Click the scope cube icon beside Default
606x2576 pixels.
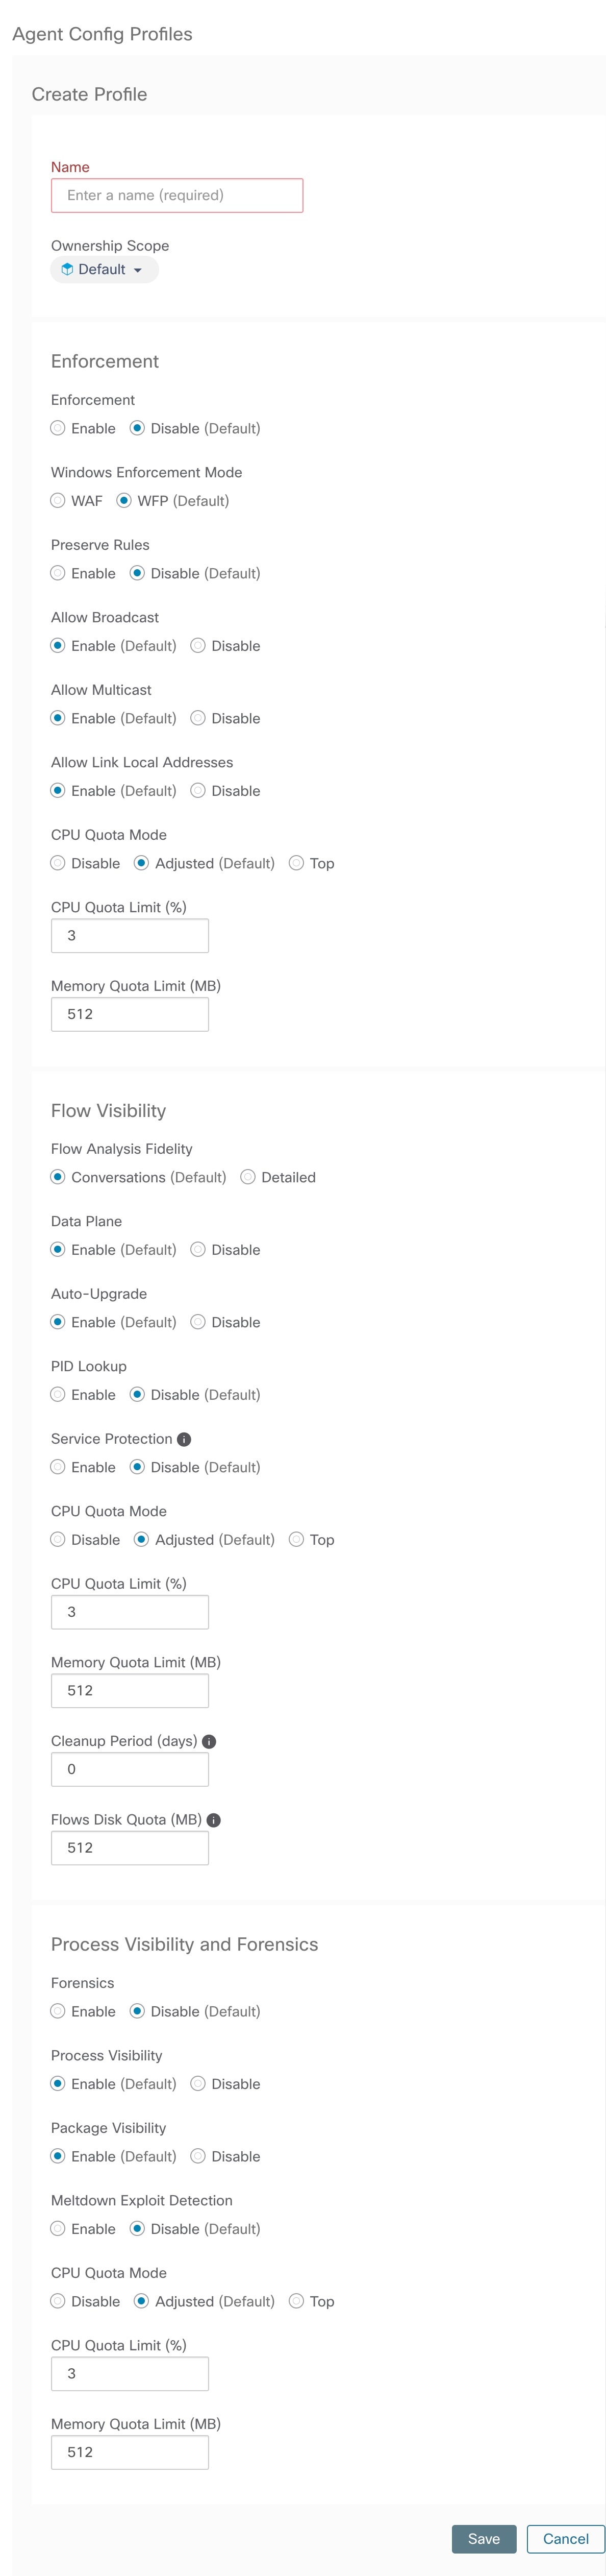pyautogui.click(x=67, y=270)
